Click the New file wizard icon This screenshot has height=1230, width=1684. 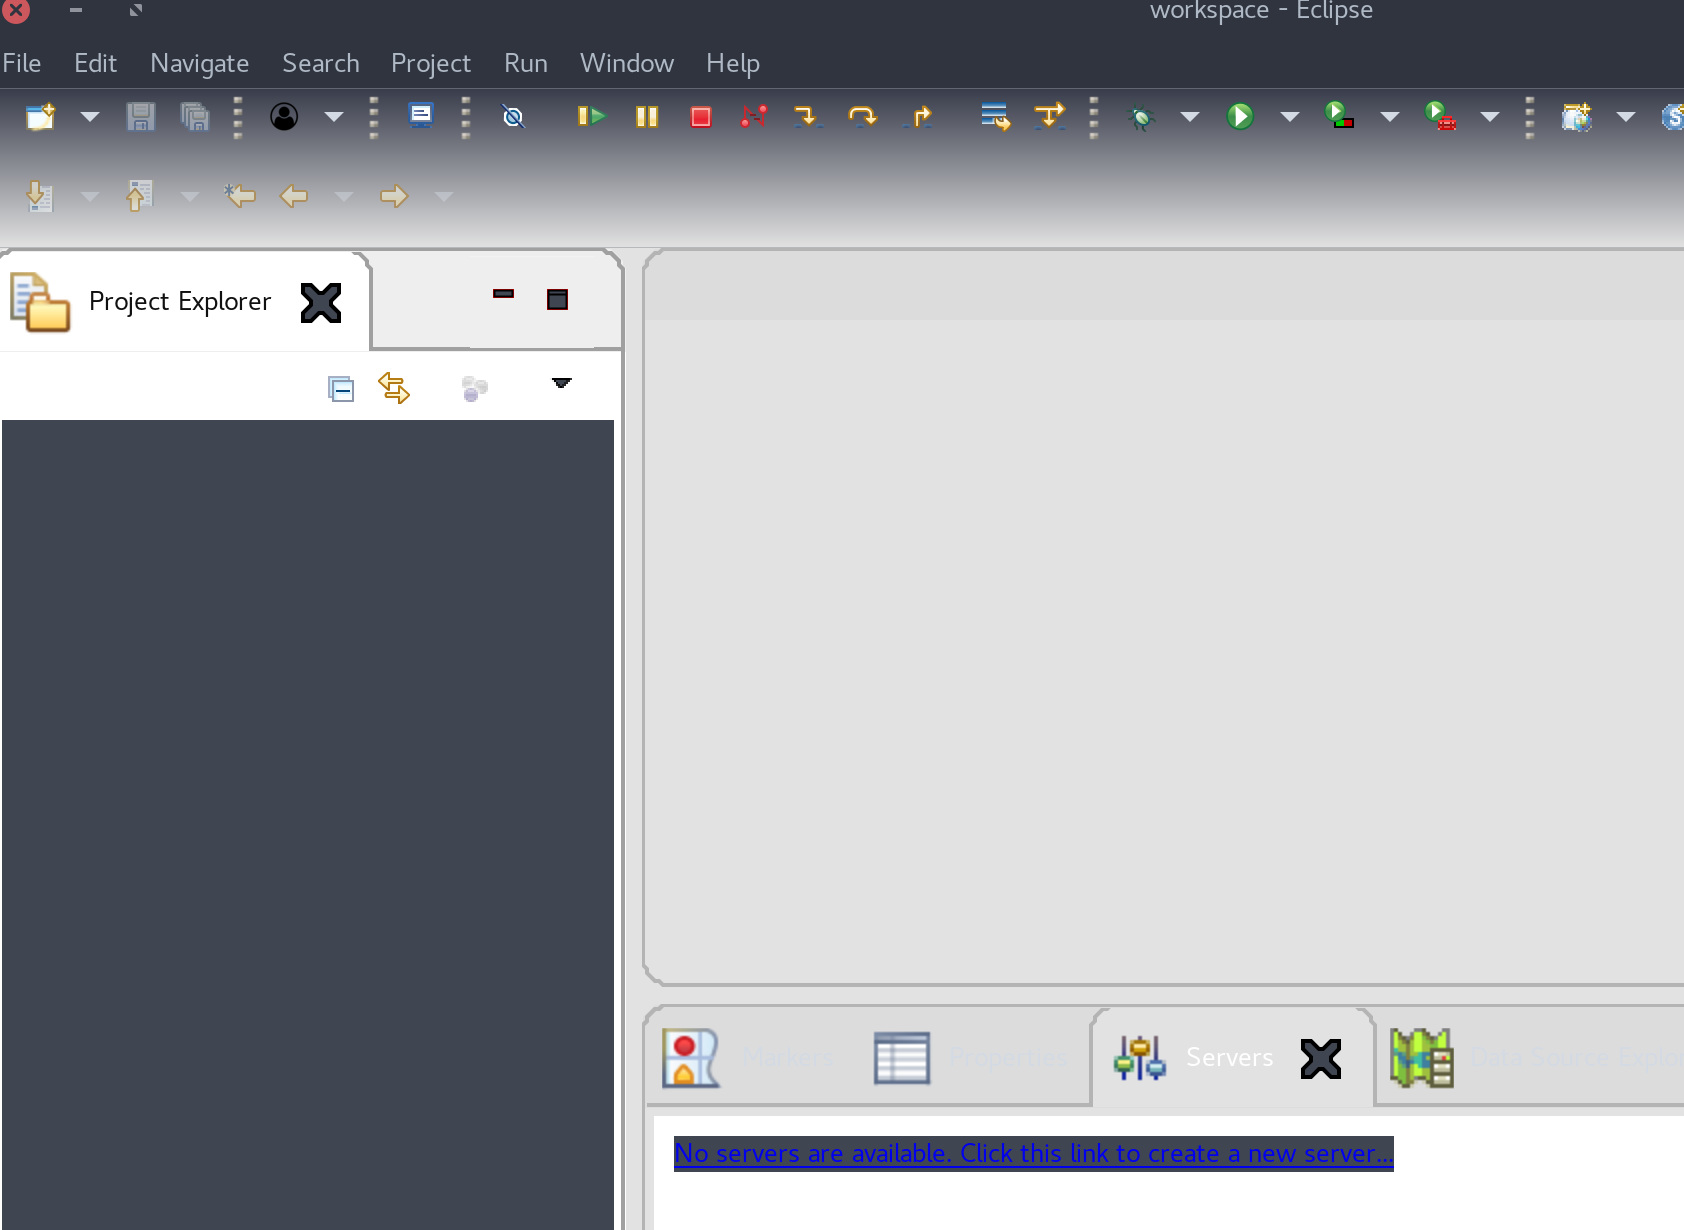pos(41,116)
